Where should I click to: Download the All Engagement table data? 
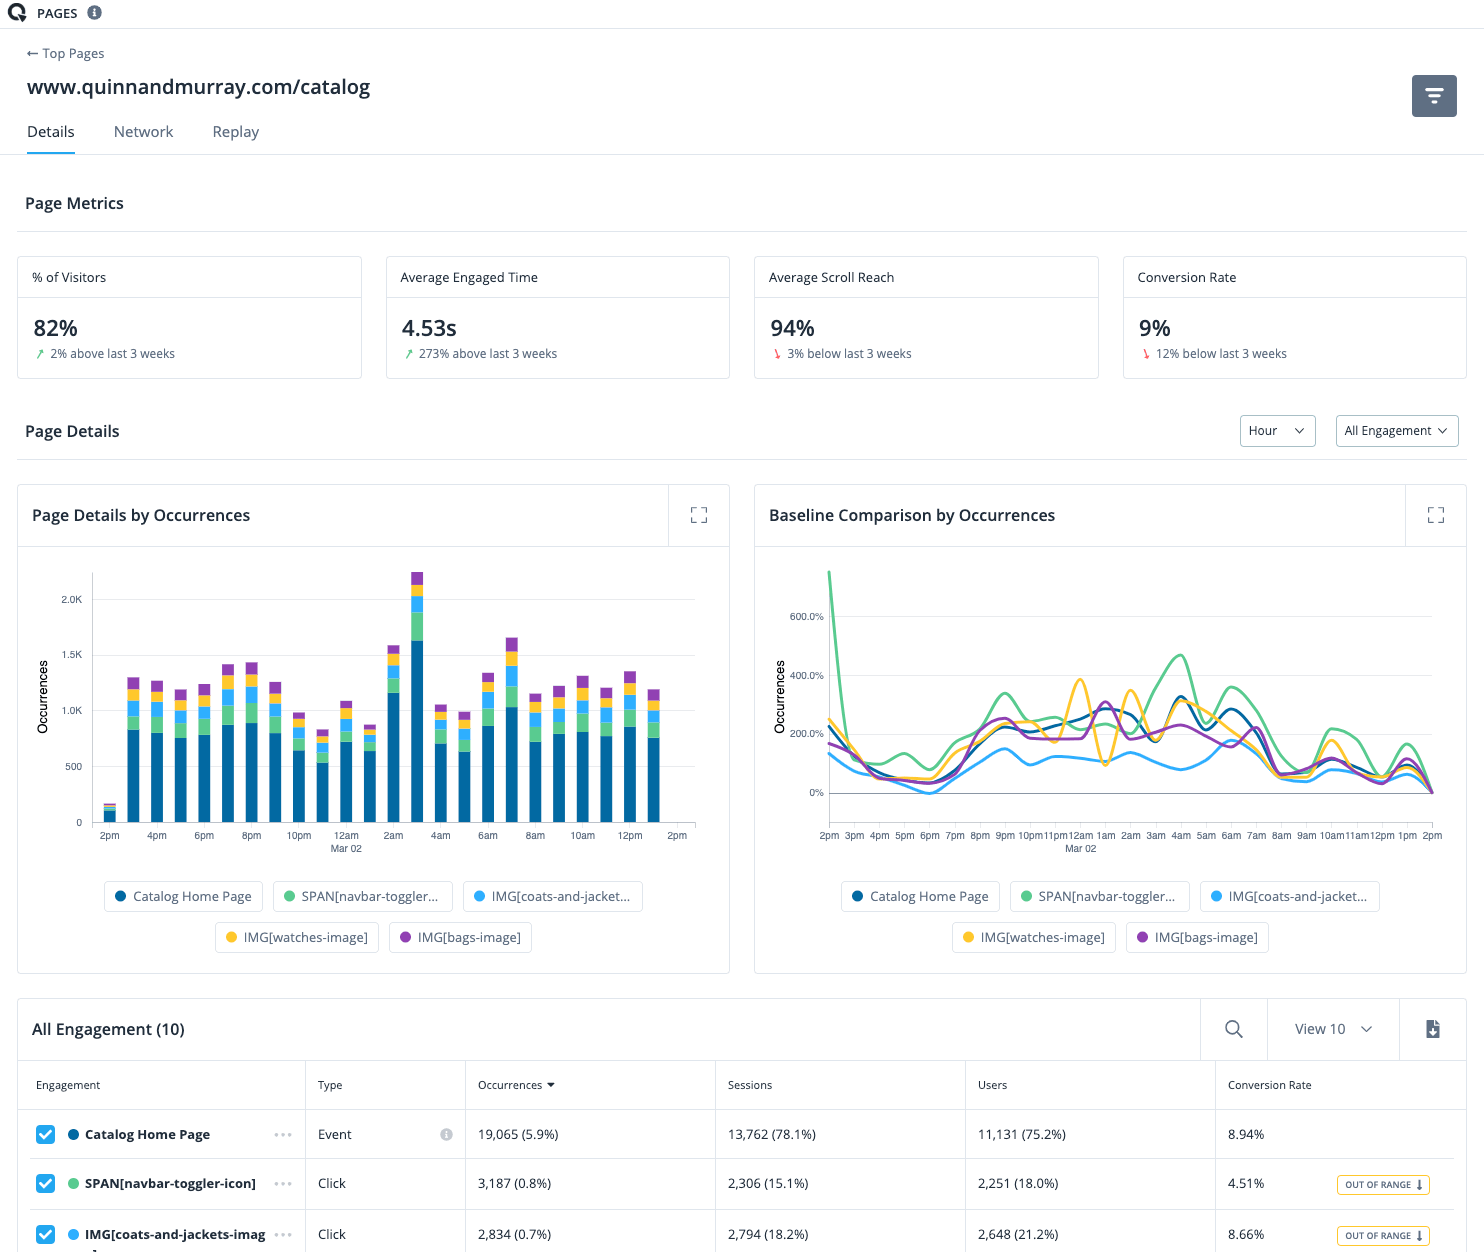(1432, 1029)
